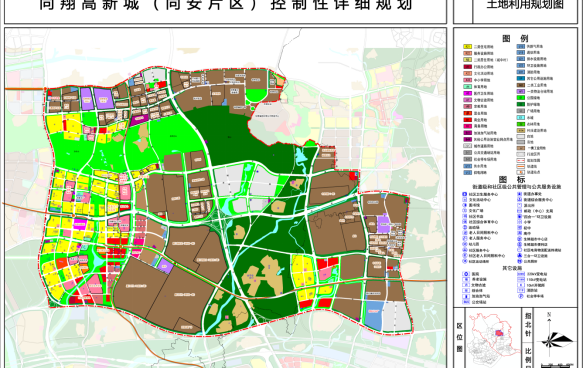584x369 pixels.
Task: Click the 公共厕所 legend icon
Action: pos(520,262)
